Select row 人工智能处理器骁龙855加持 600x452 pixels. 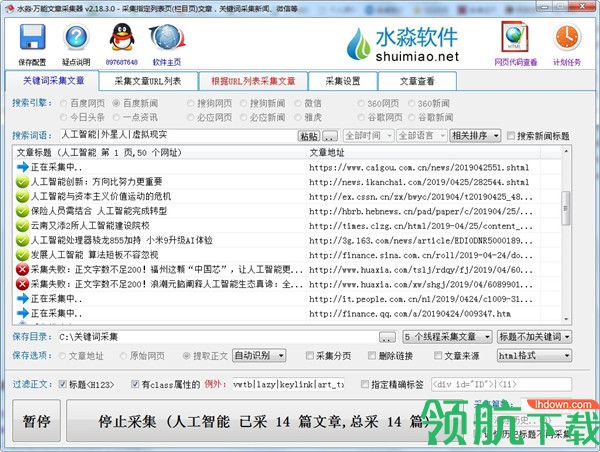[289, 240]
